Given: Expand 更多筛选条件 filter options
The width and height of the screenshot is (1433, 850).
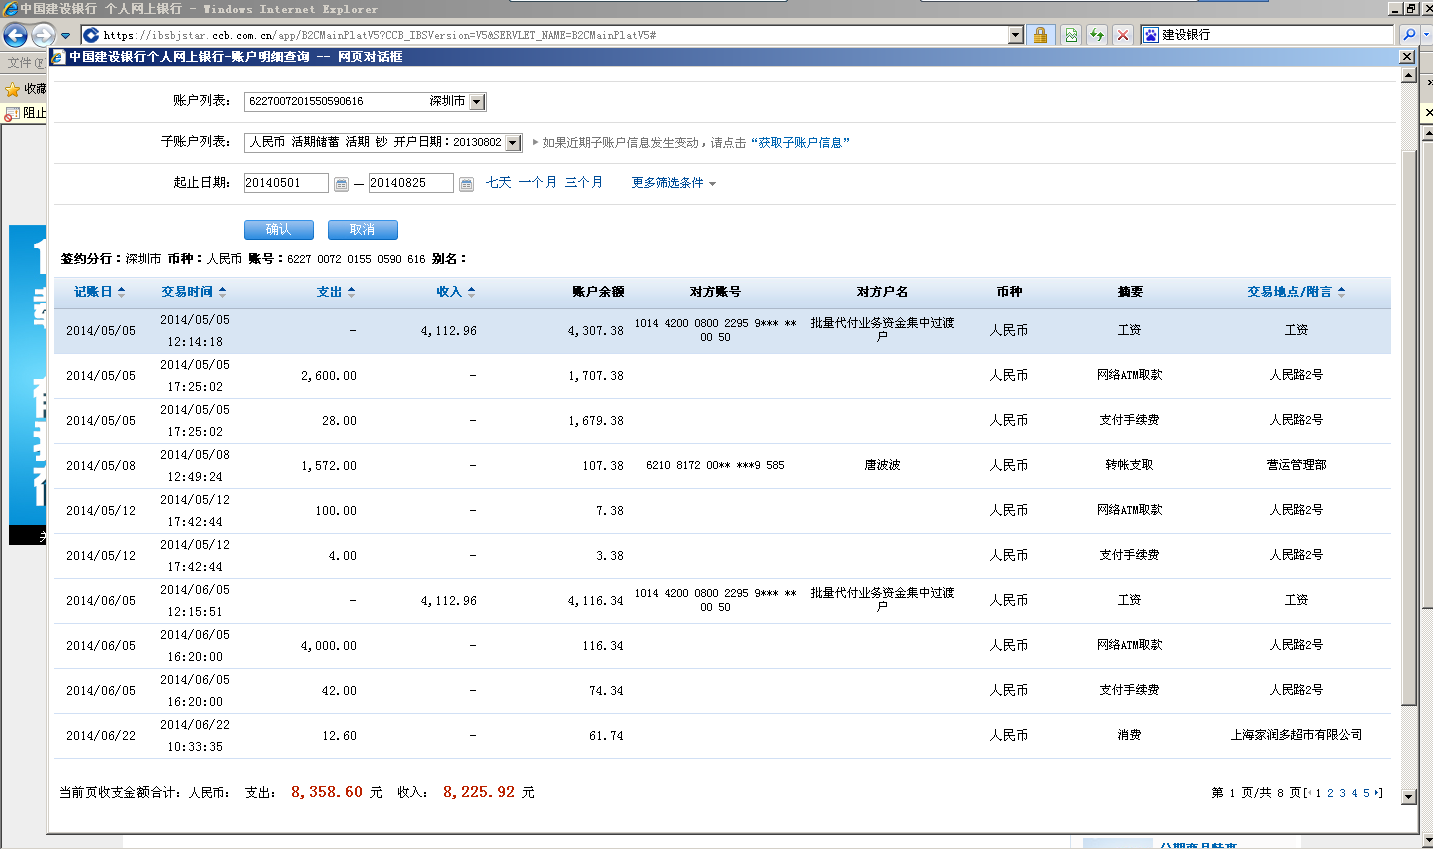Looking at the screenshot, I should tap(673, 183).
